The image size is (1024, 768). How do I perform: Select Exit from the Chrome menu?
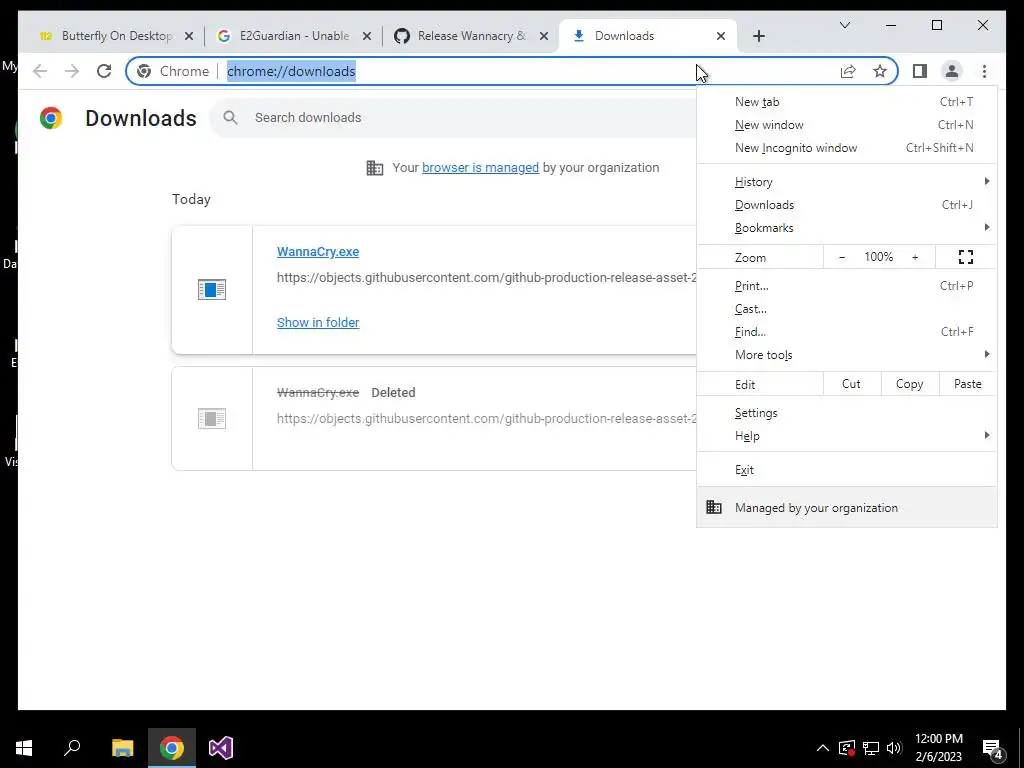click(846, 470)
